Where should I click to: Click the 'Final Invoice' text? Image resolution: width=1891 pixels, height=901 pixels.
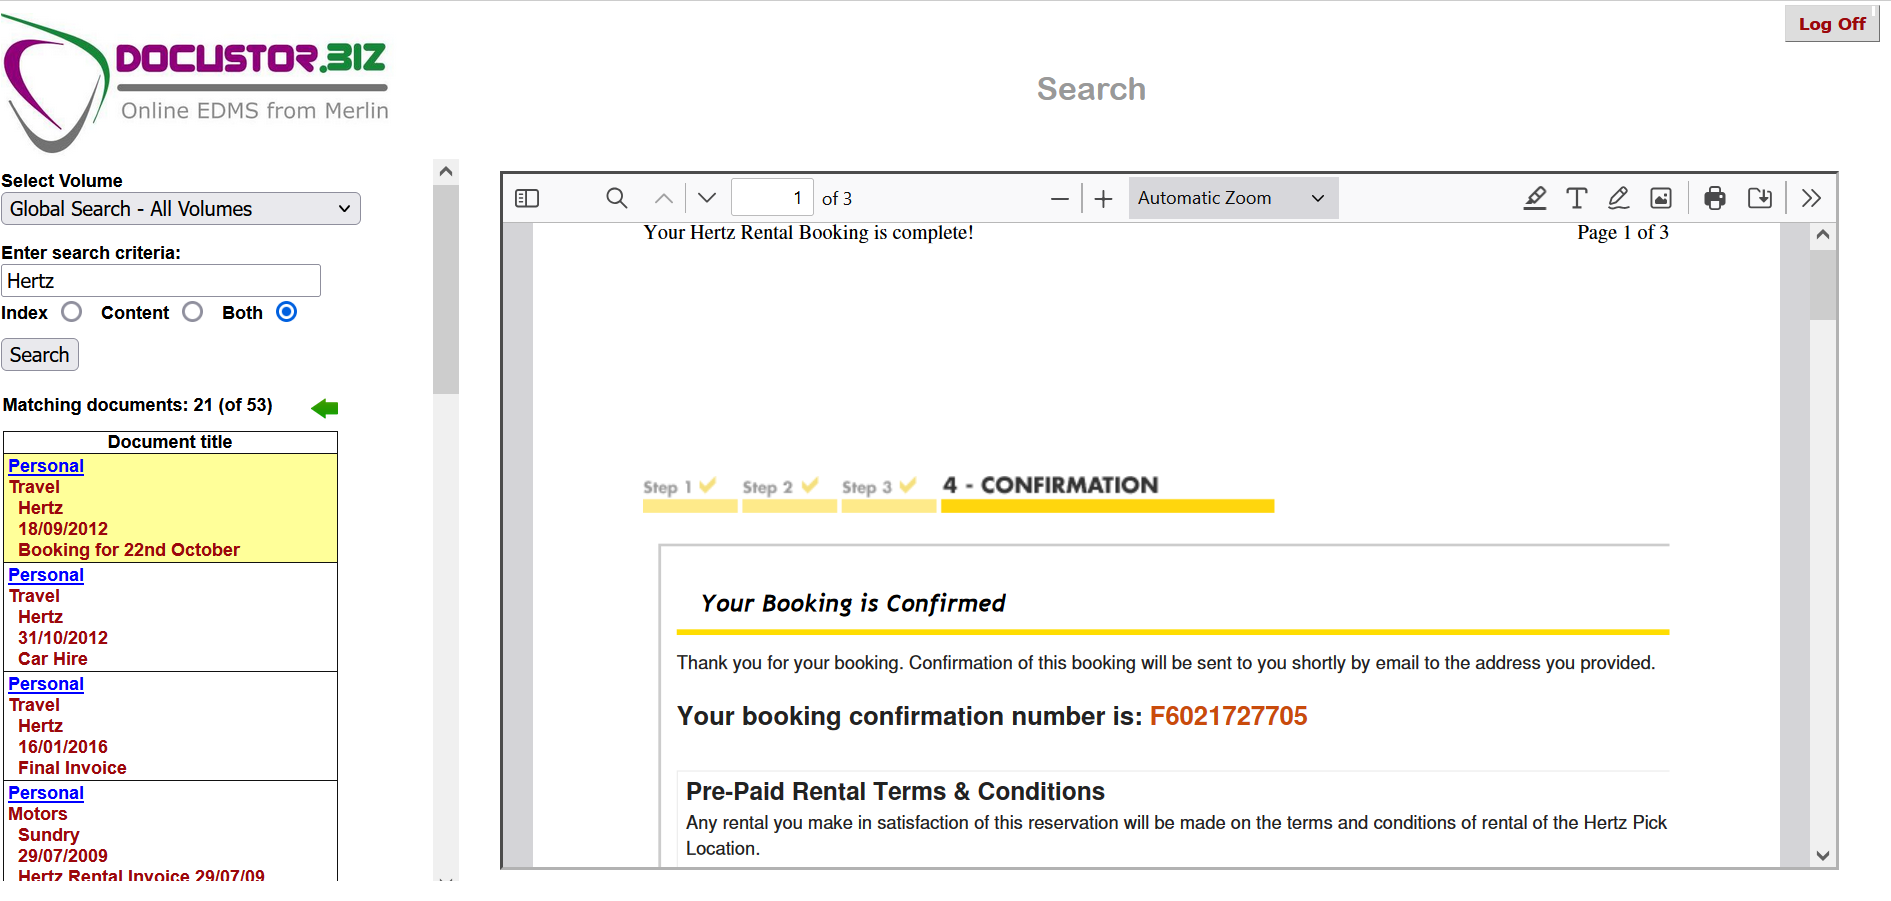72,768
